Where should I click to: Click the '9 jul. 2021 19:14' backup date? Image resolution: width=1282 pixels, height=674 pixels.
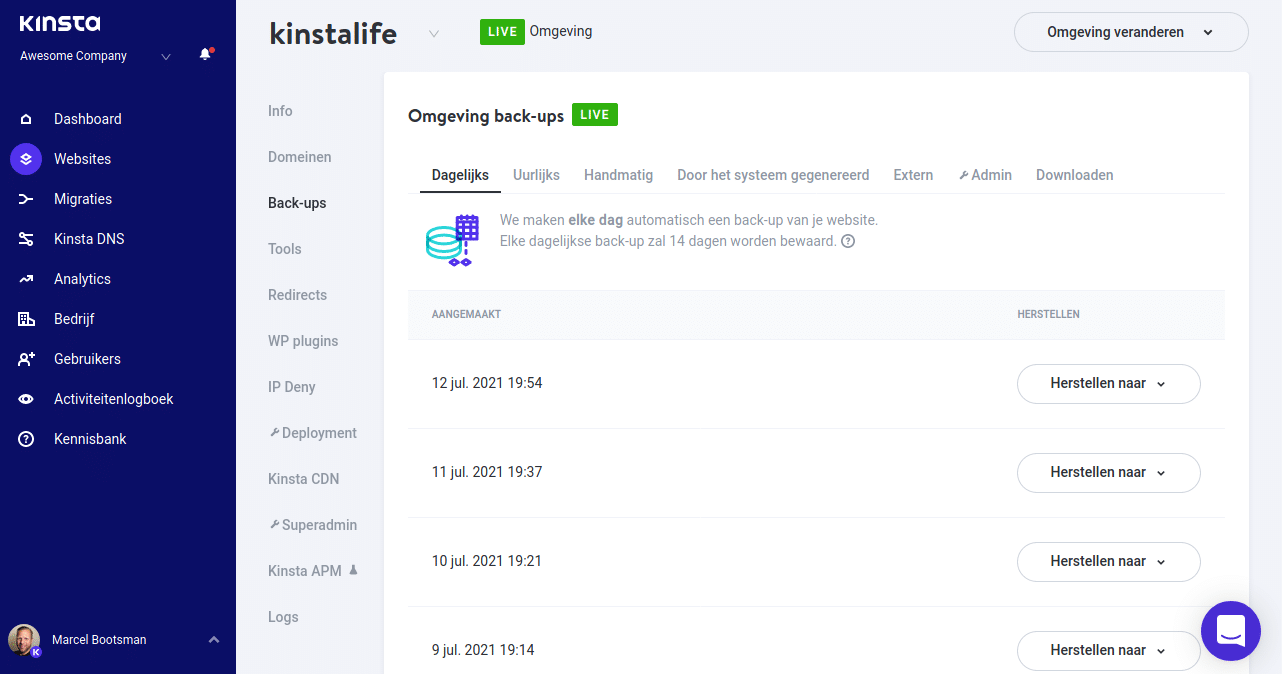coord(483,650)
